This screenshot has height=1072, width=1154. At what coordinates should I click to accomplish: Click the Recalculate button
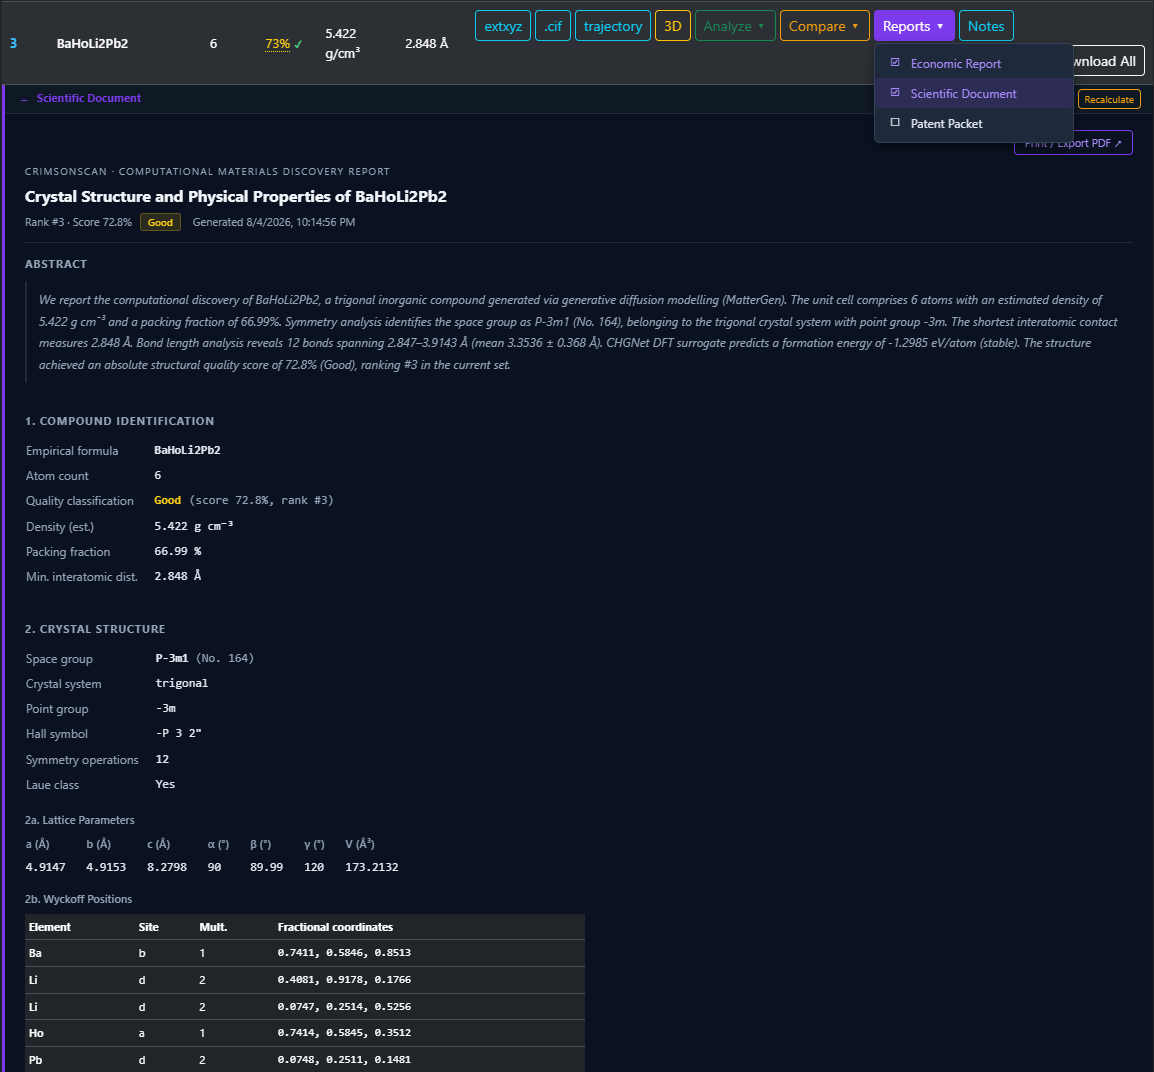click(x=1109, y=99)
